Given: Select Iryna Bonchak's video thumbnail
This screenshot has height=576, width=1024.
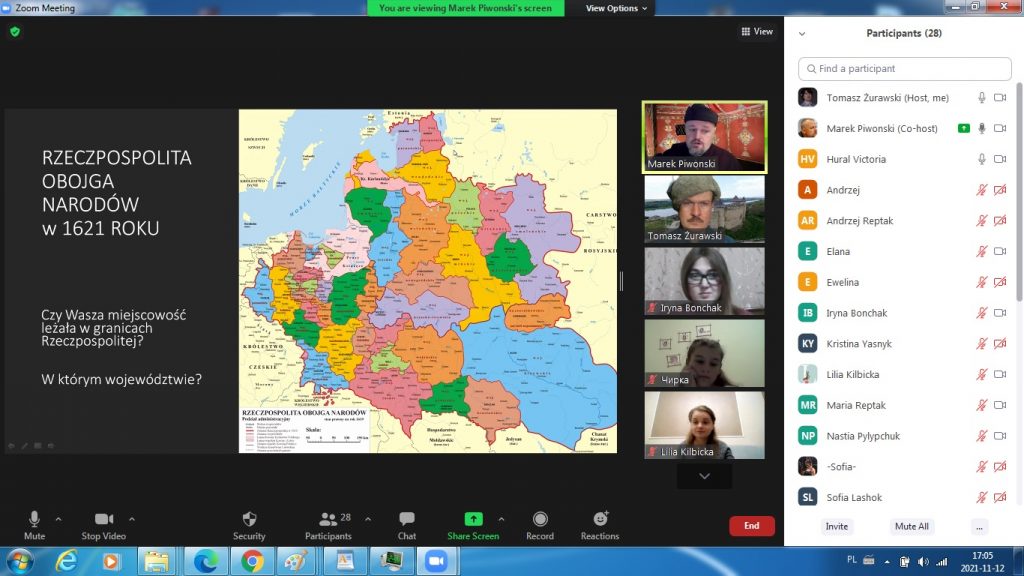Looking at the screenshot, I should point(704,282).
